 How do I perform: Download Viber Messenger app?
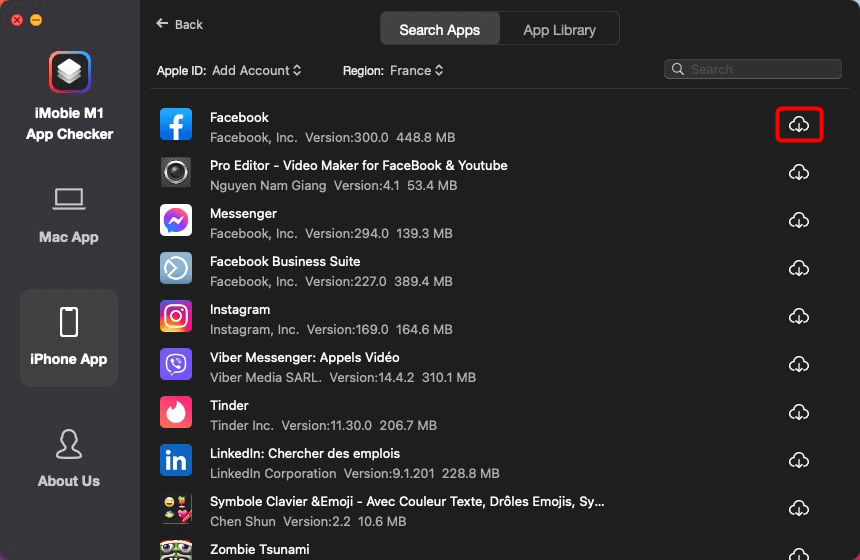(x=799, y=364)
